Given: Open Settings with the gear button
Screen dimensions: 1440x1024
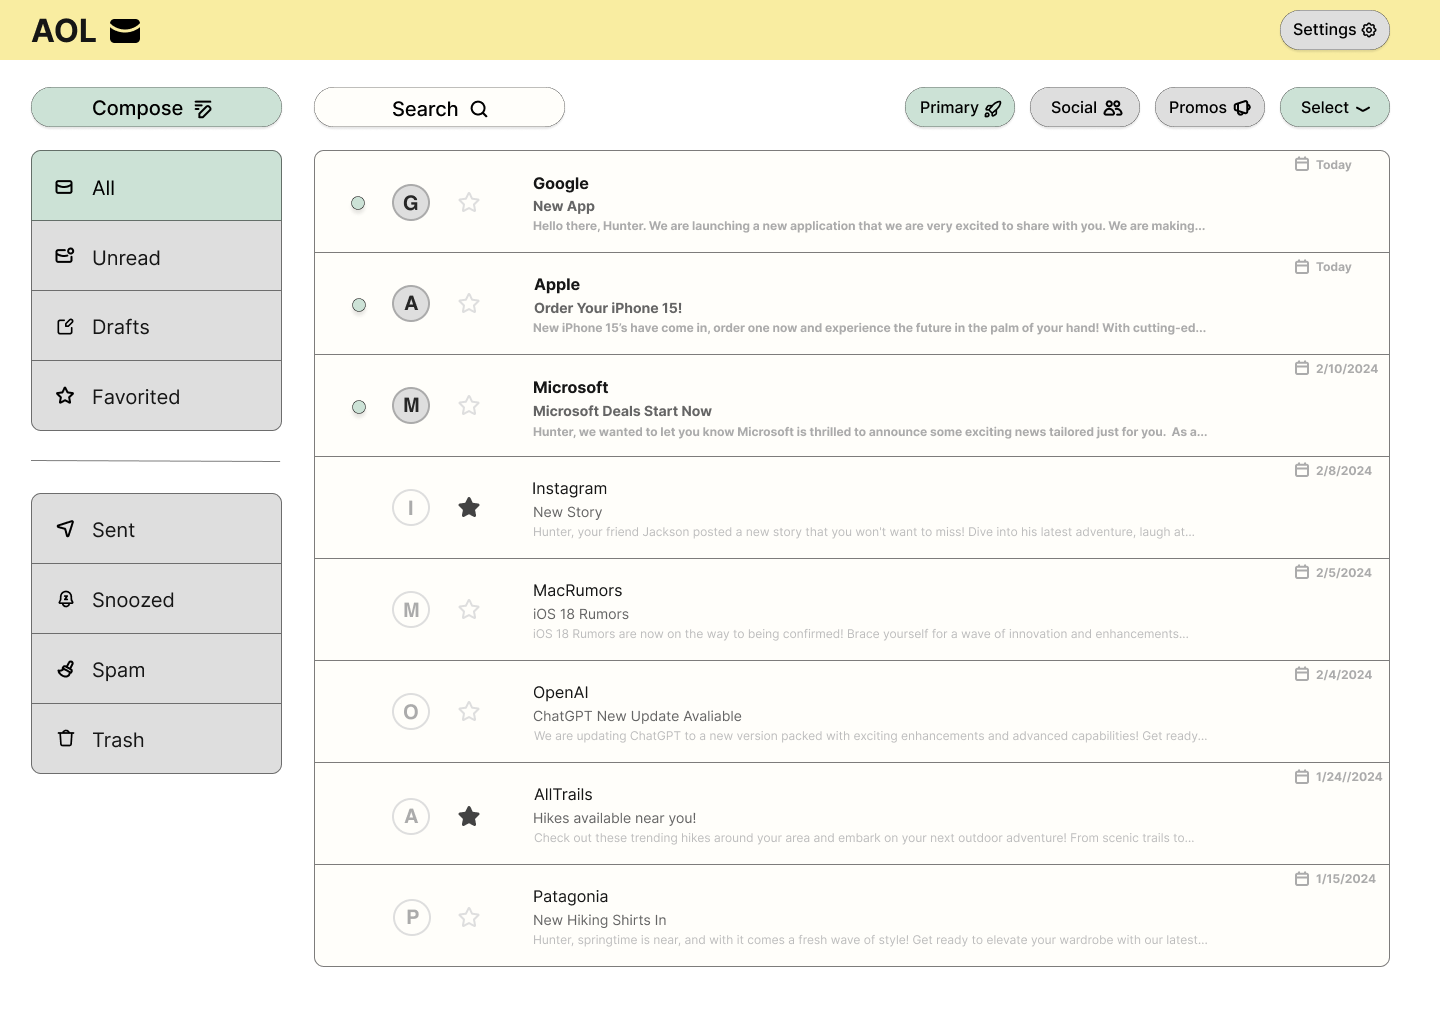Looking at the screenshot, I should click(1334, 30).
